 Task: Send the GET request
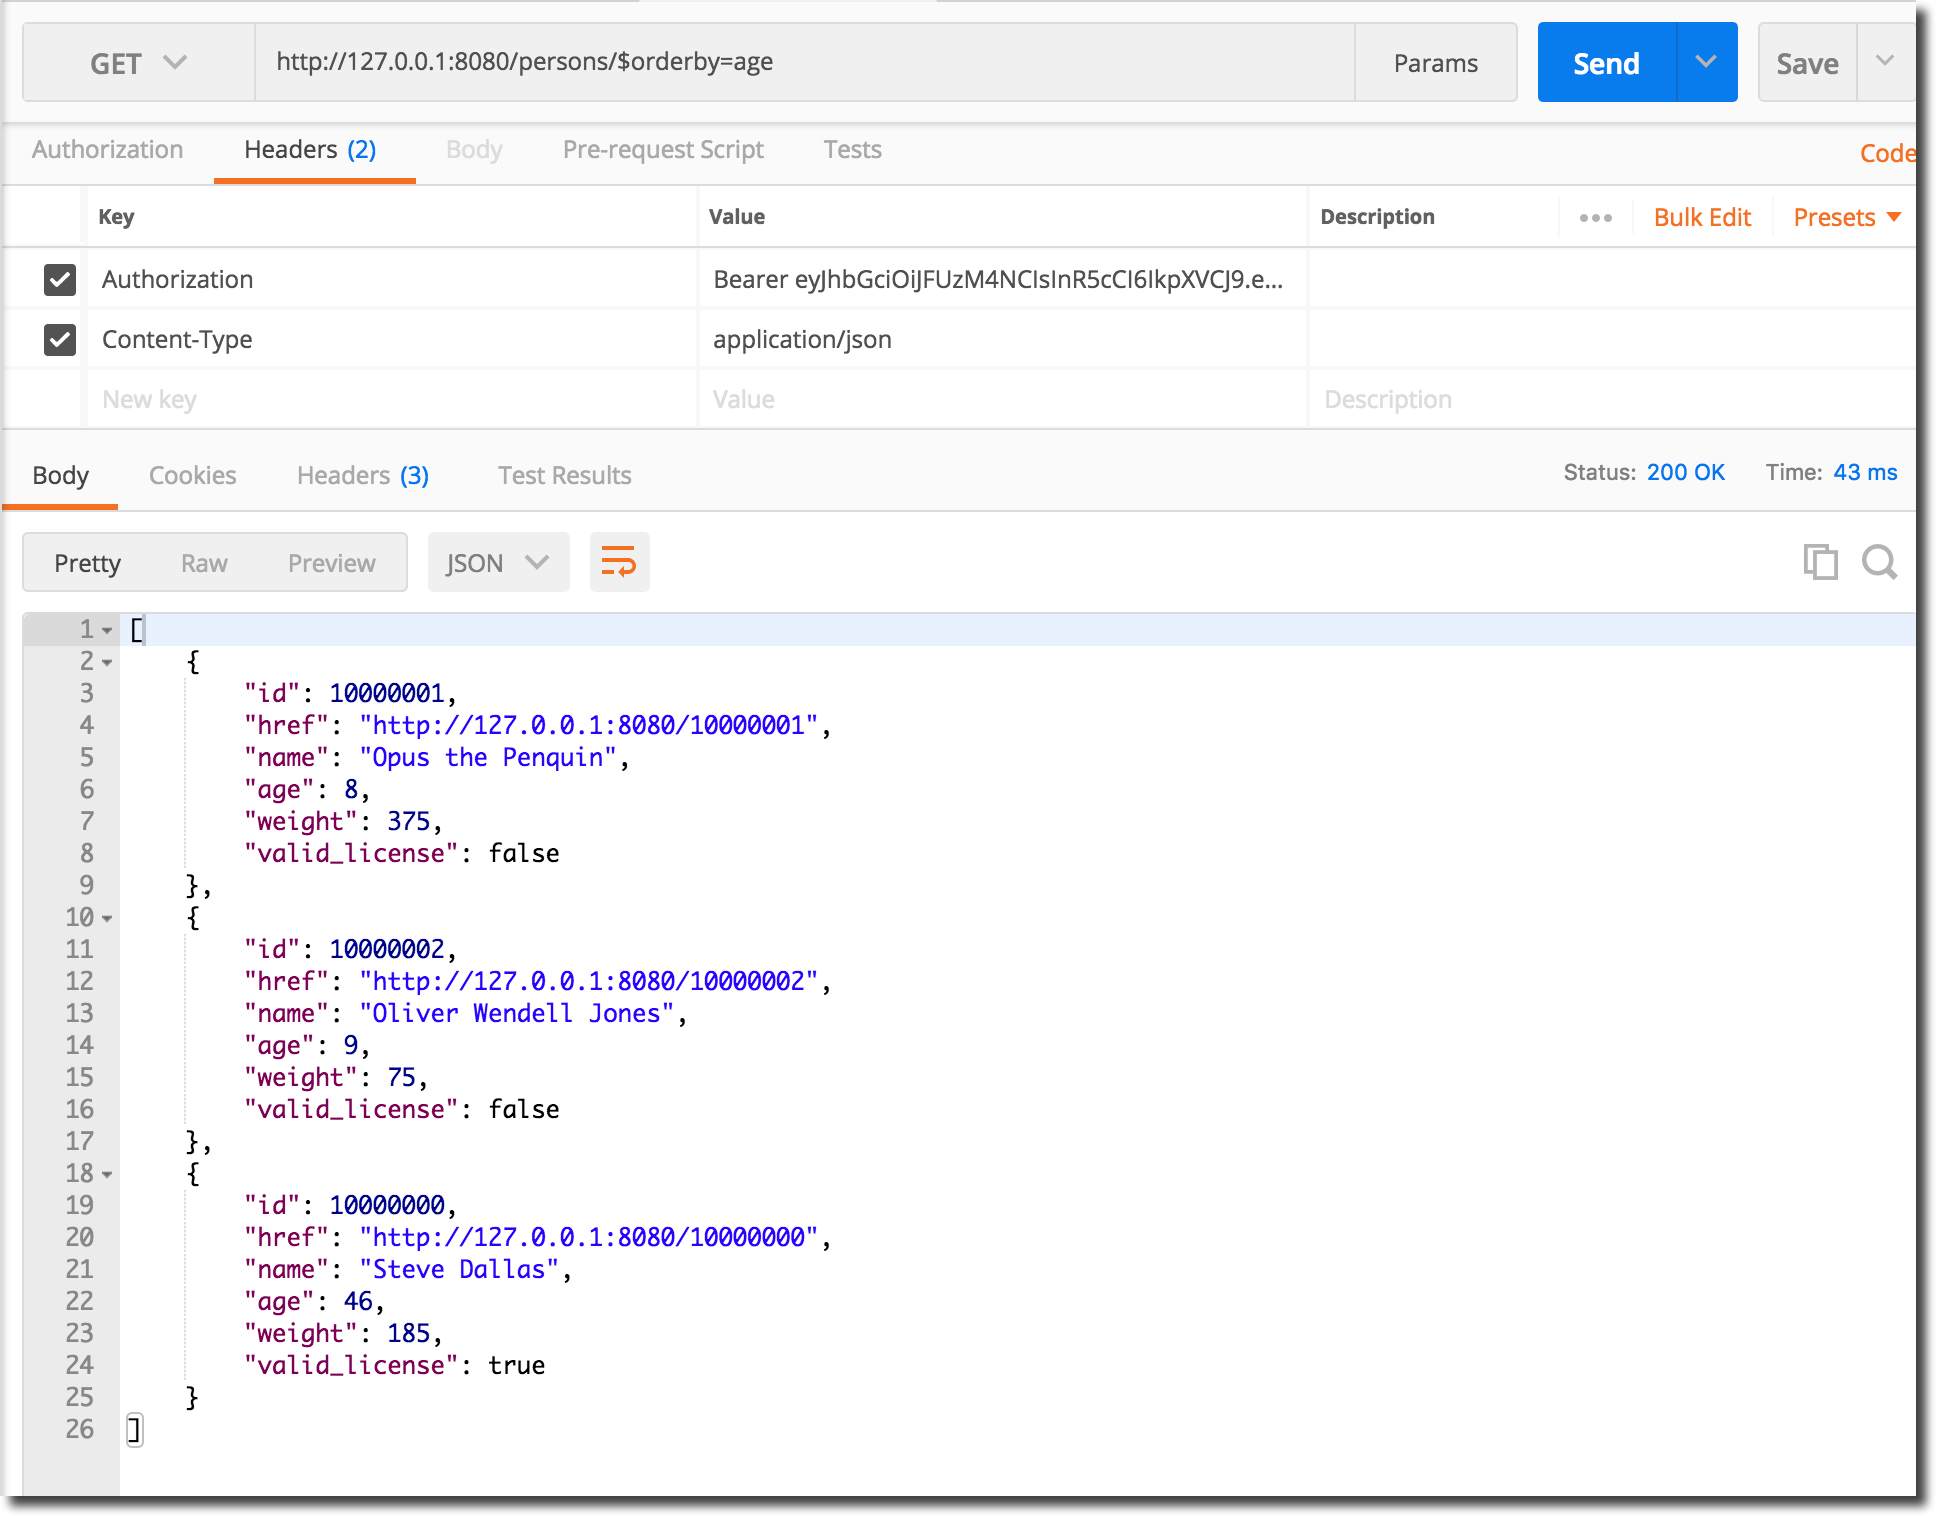[x=1606, y=63]
